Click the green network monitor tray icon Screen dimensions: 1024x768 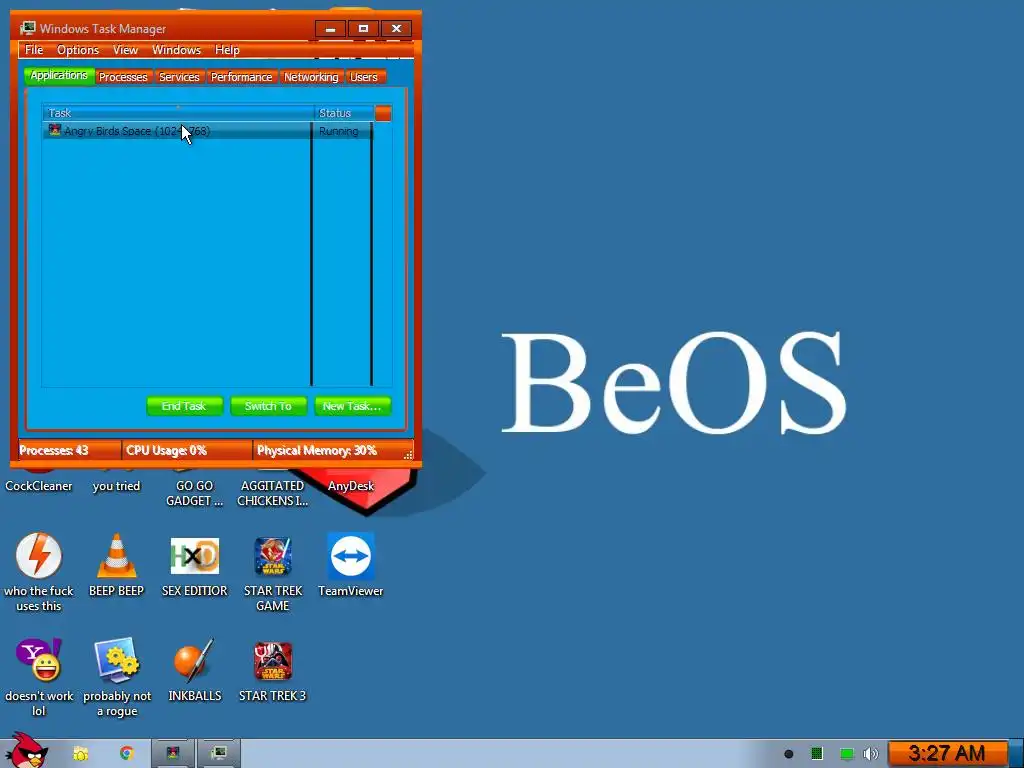pos(846,754)
